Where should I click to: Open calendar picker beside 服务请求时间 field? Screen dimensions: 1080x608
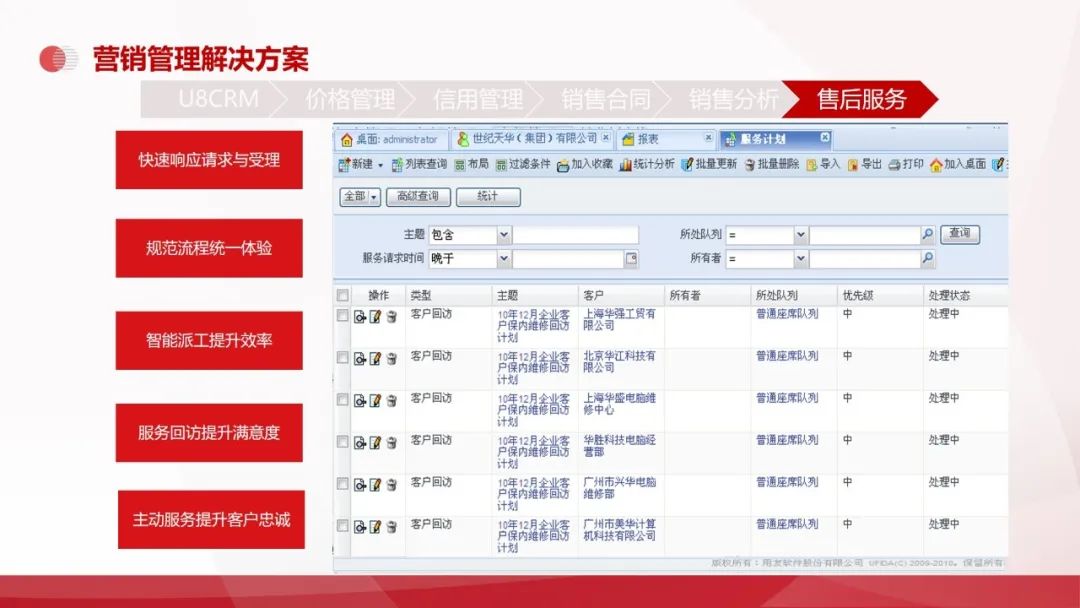point(631,259)
